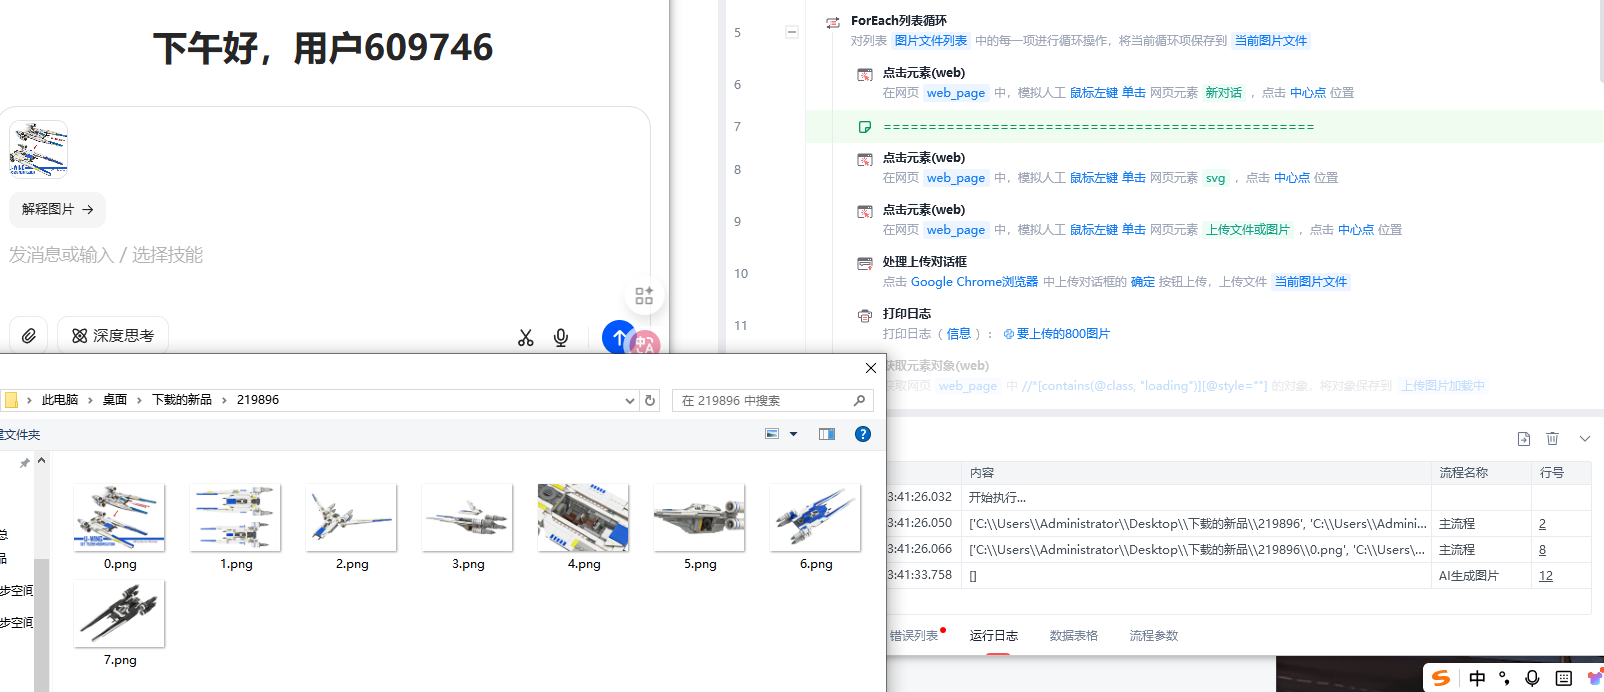Viewport: 1604px width, 692px height.
Task: Click the Sogou input method S icon
Action: [x=1441, y=678]
